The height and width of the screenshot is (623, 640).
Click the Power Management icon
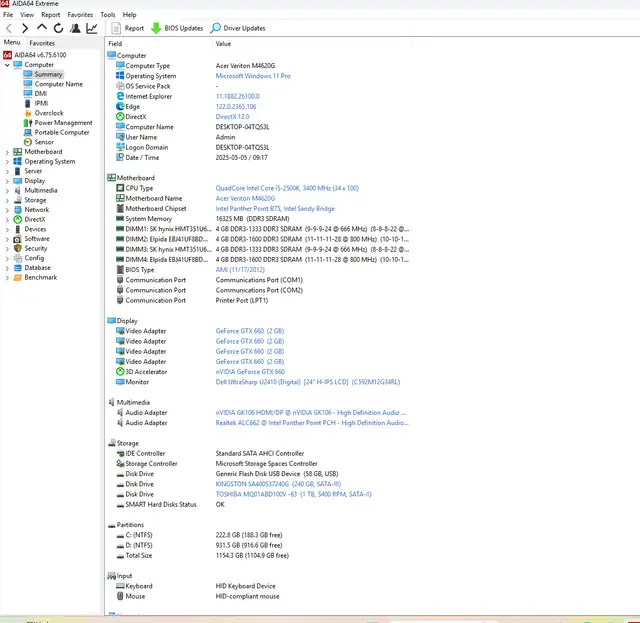click(28, 123)
